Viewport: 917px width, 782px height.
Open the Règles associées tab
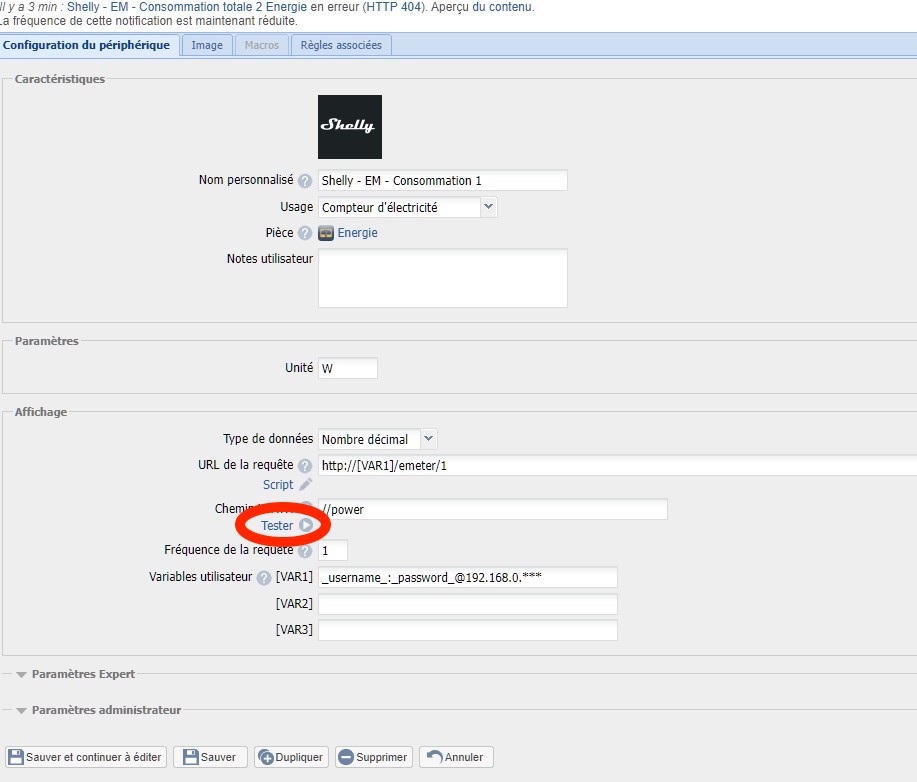[x=341, y=45]
